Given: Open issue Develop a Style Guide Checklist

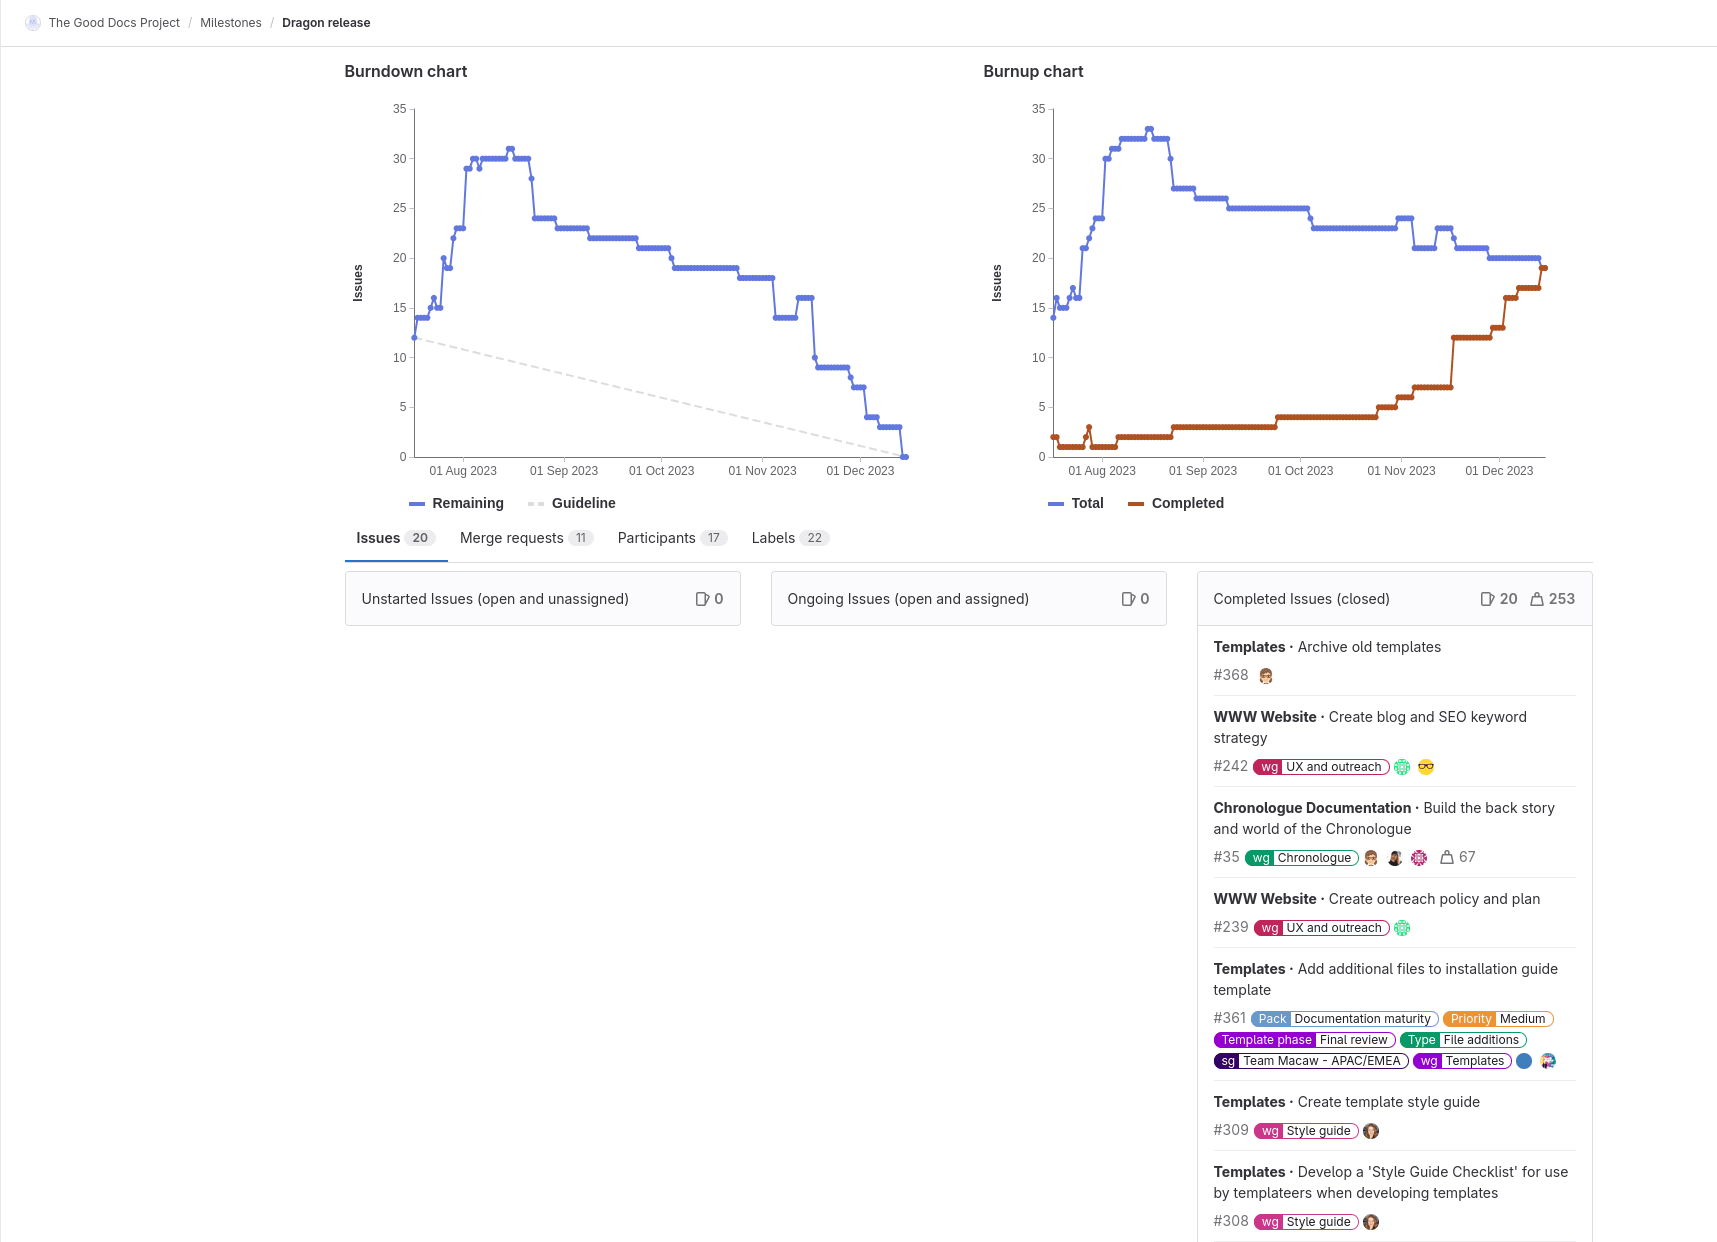Looking at the screenshot, I should coord(1391,1182).
